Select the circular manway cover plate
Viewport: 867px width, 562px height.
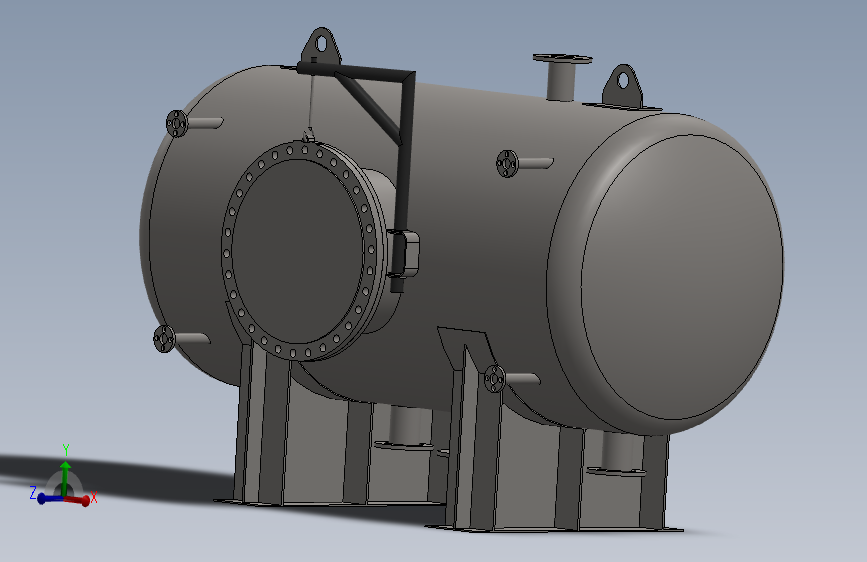299,252
